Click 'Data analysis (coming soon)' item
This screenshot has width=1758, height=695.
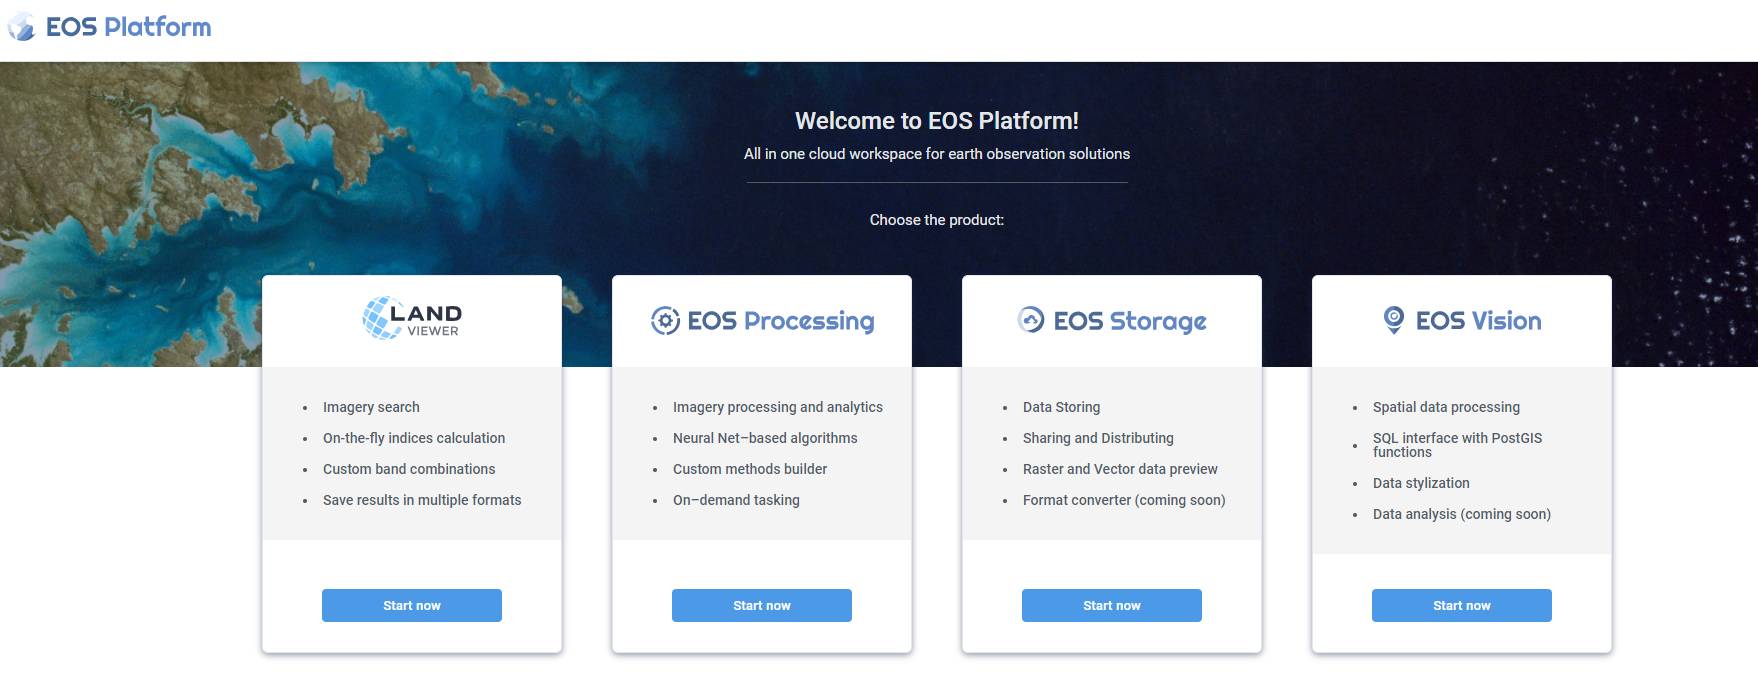[x=1462, y=514]
